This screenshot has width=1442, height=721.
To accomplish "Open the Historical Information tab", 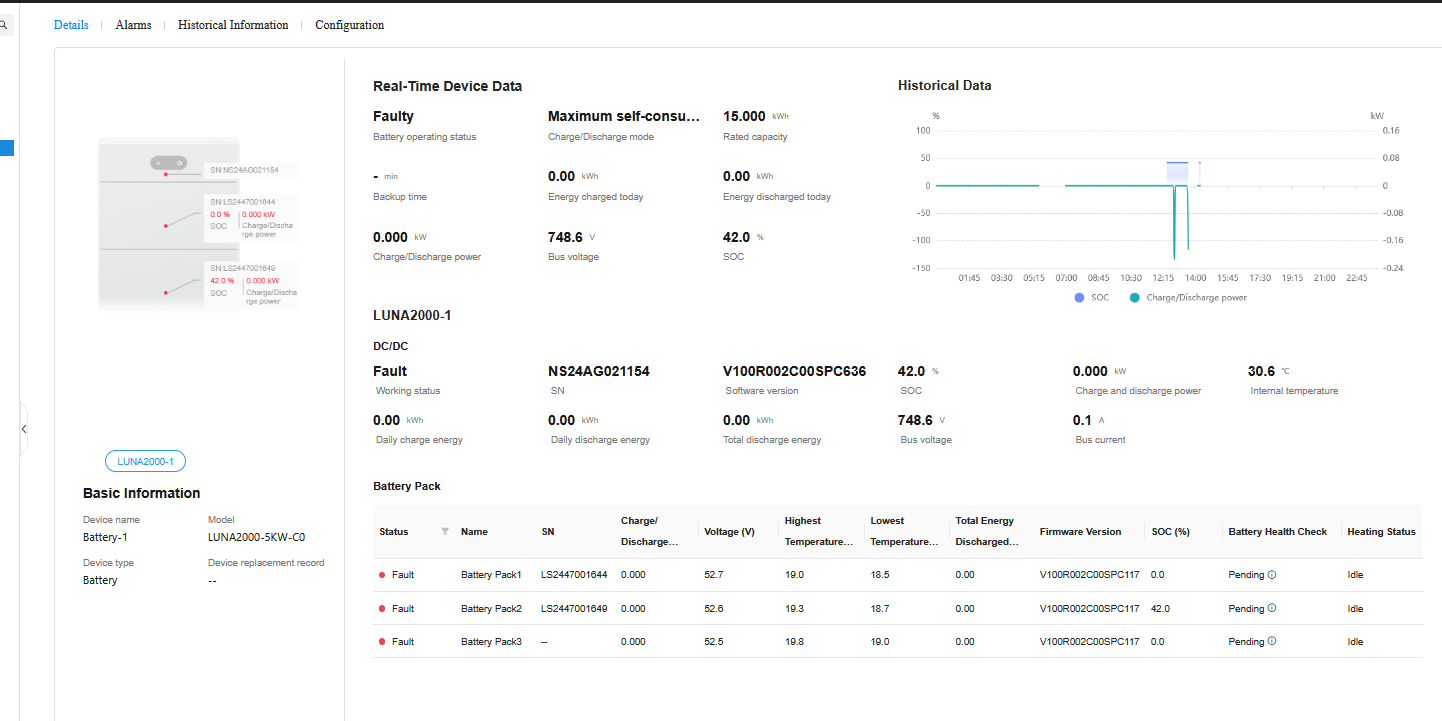I will (233, 25).
